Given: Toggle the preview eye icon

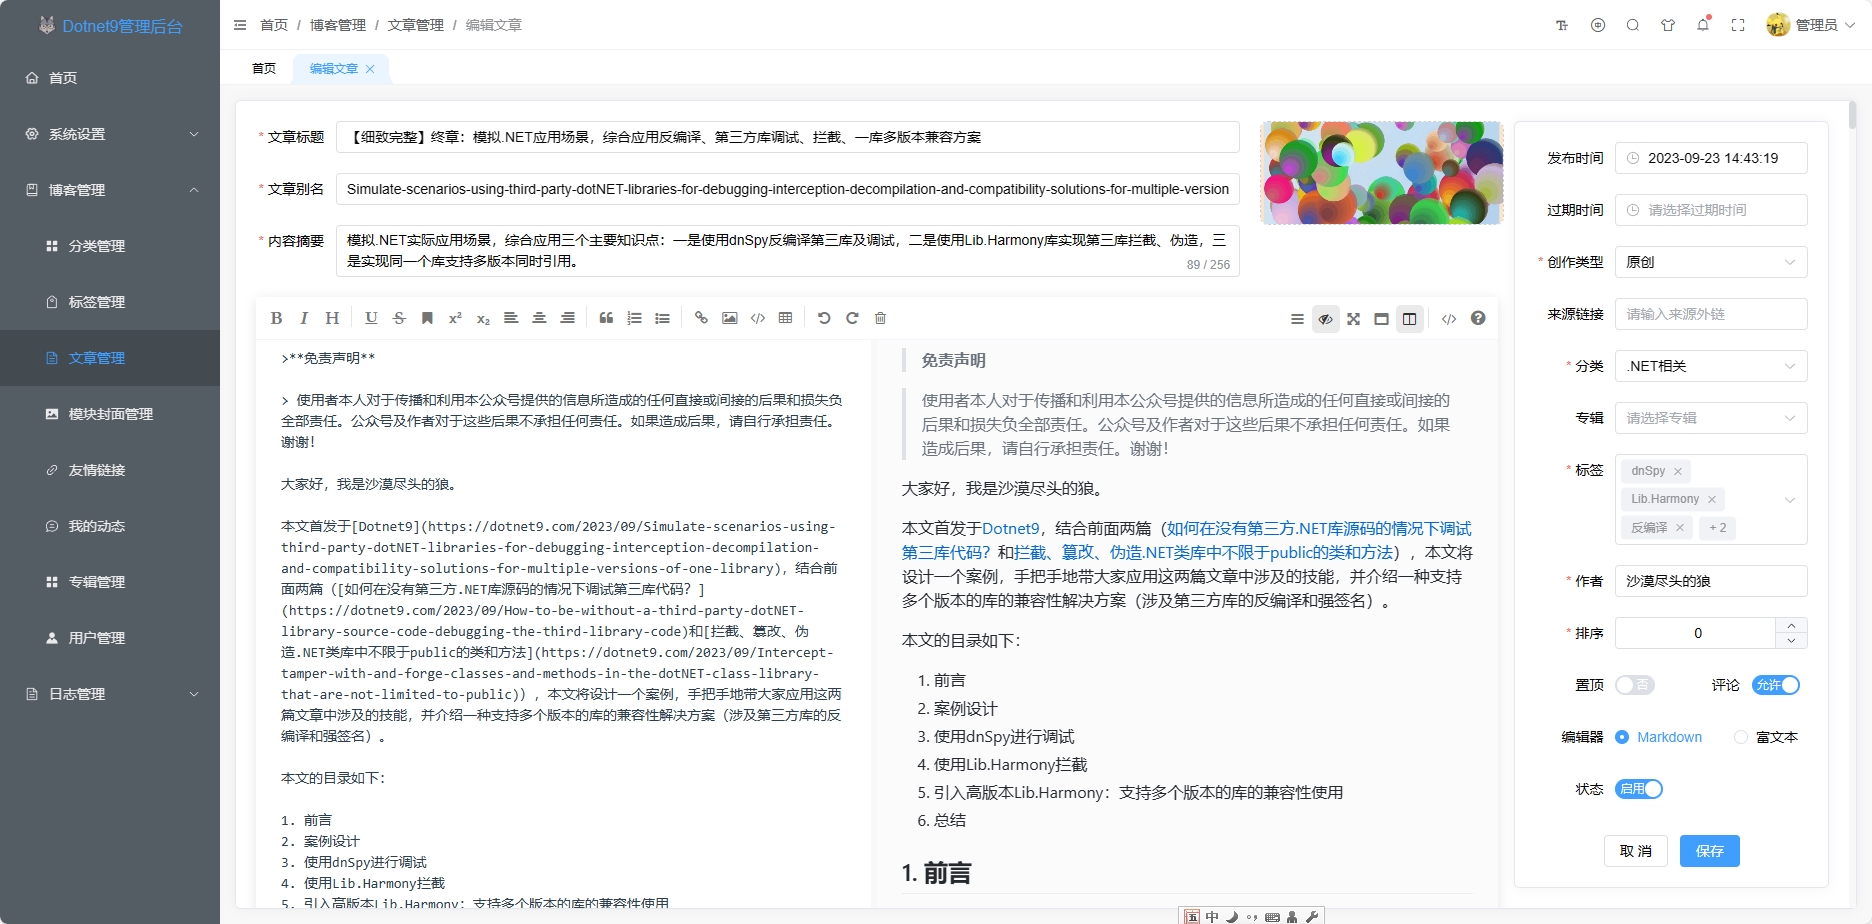Looking at the screenshot, I should point(1325,319).
